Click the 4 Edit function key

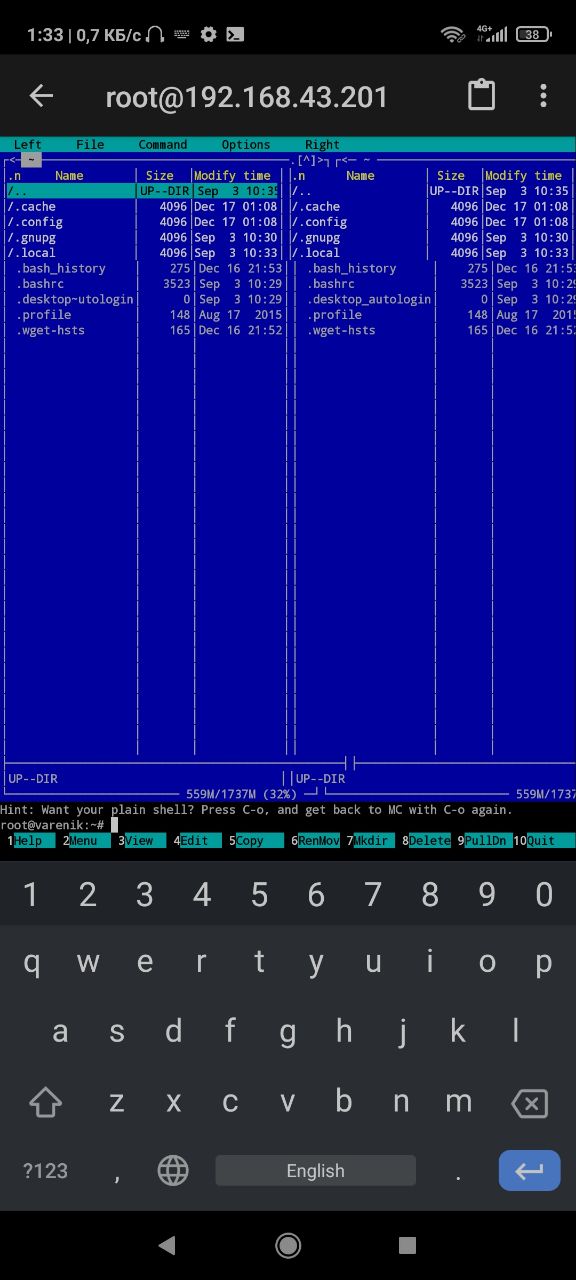pyautogui.click(x=195, y=841)
